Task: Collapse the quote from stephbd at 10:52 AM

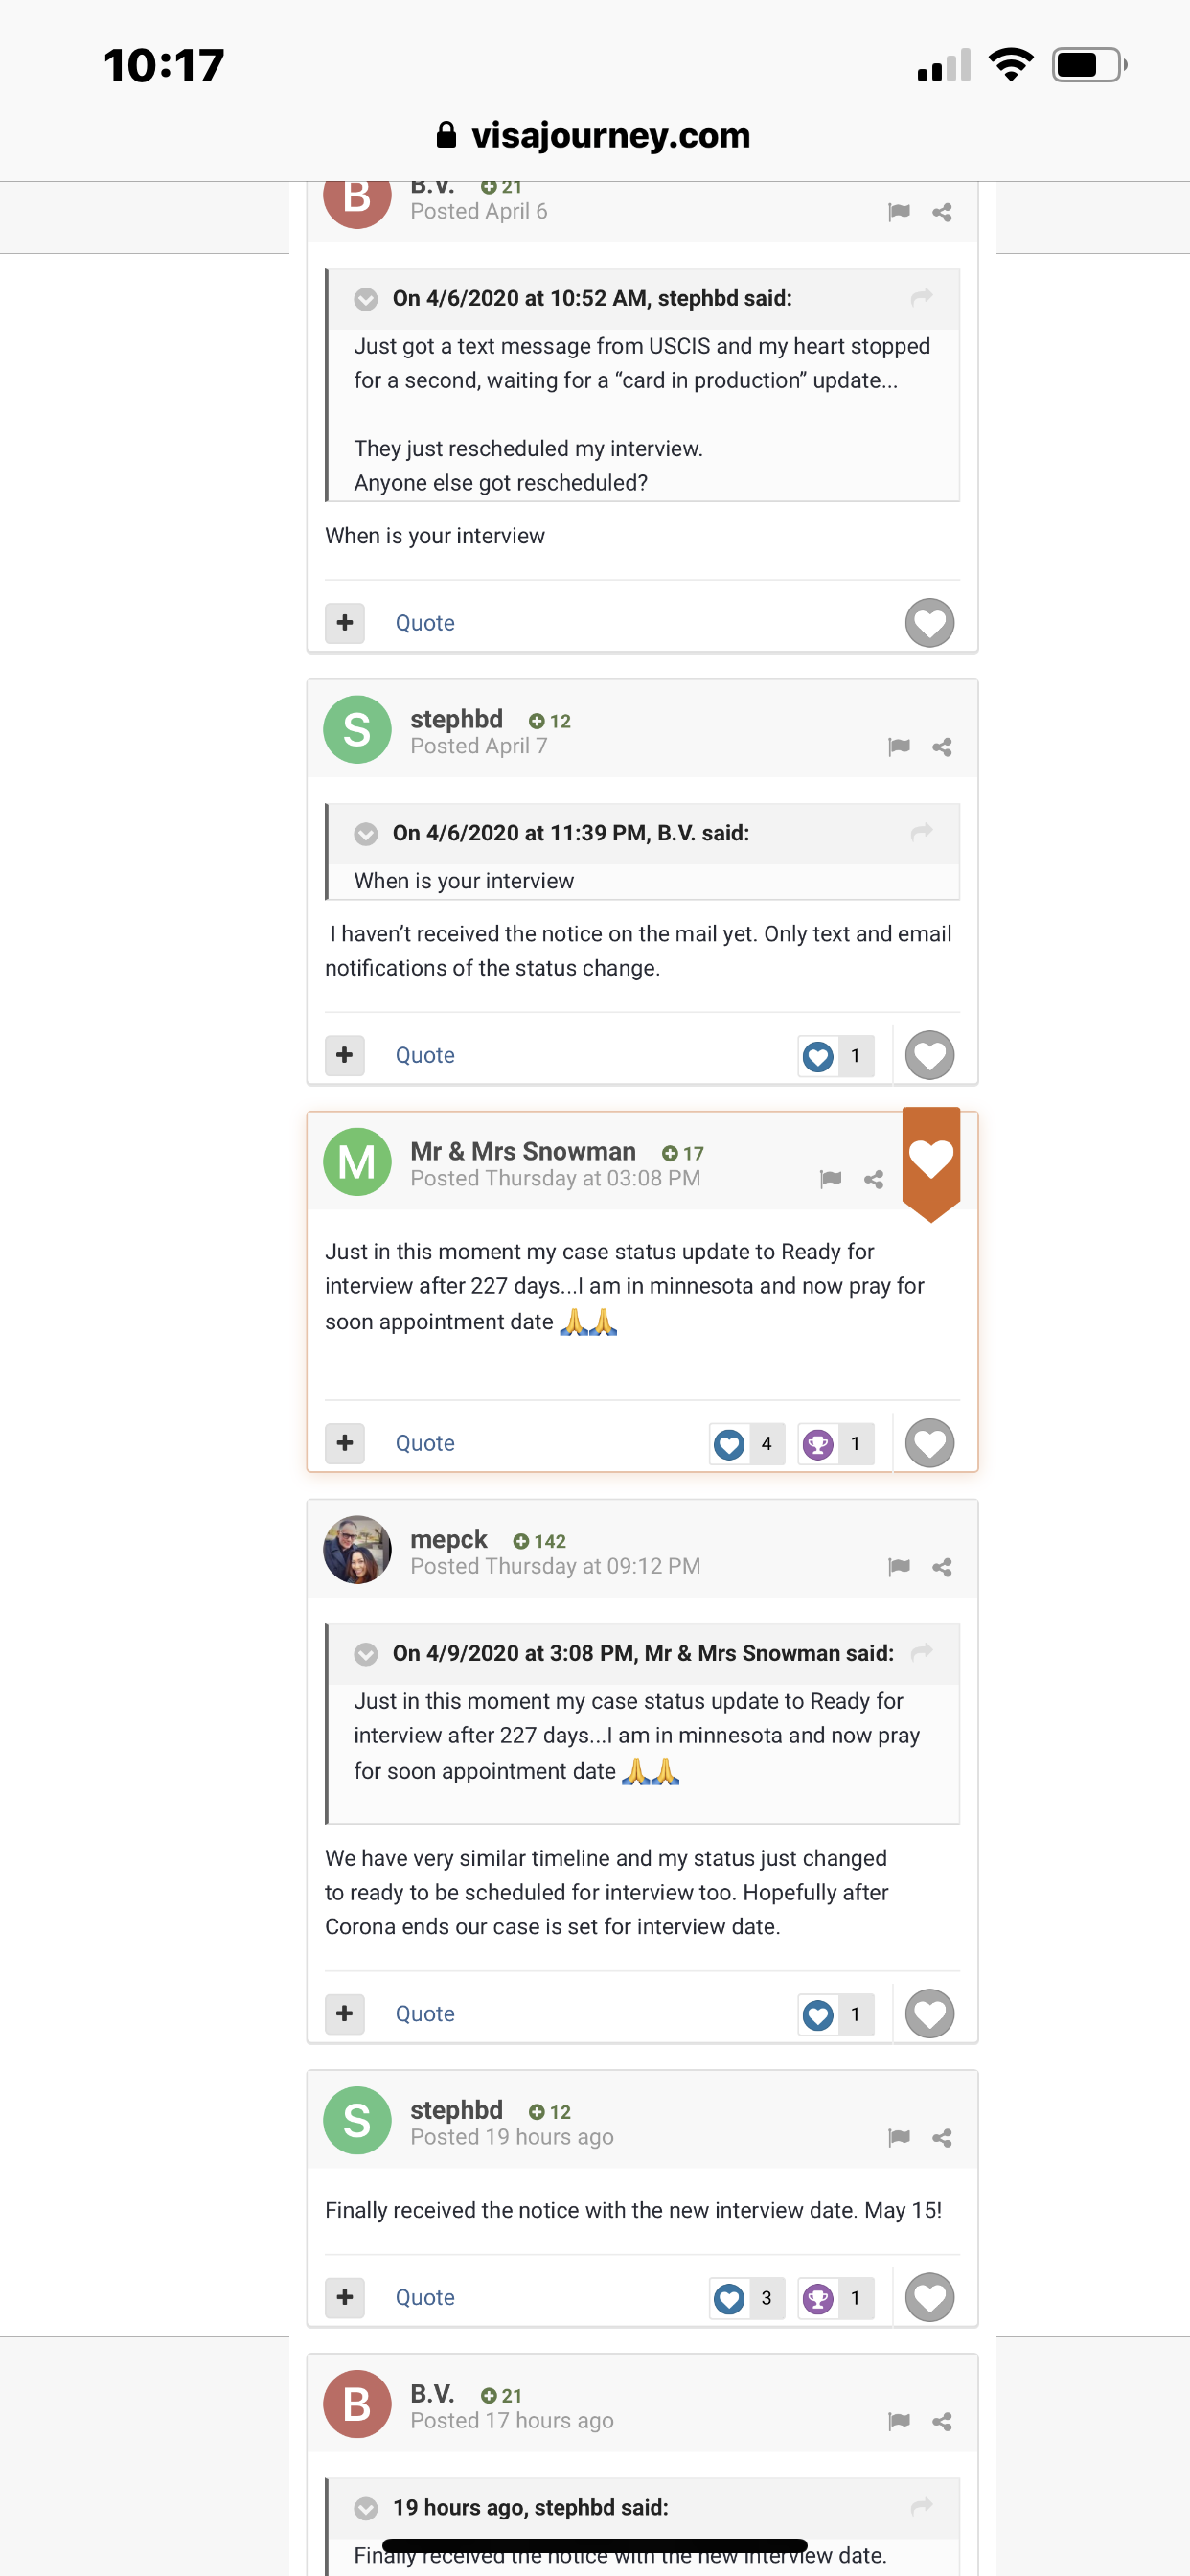Action: pos(366,299)
